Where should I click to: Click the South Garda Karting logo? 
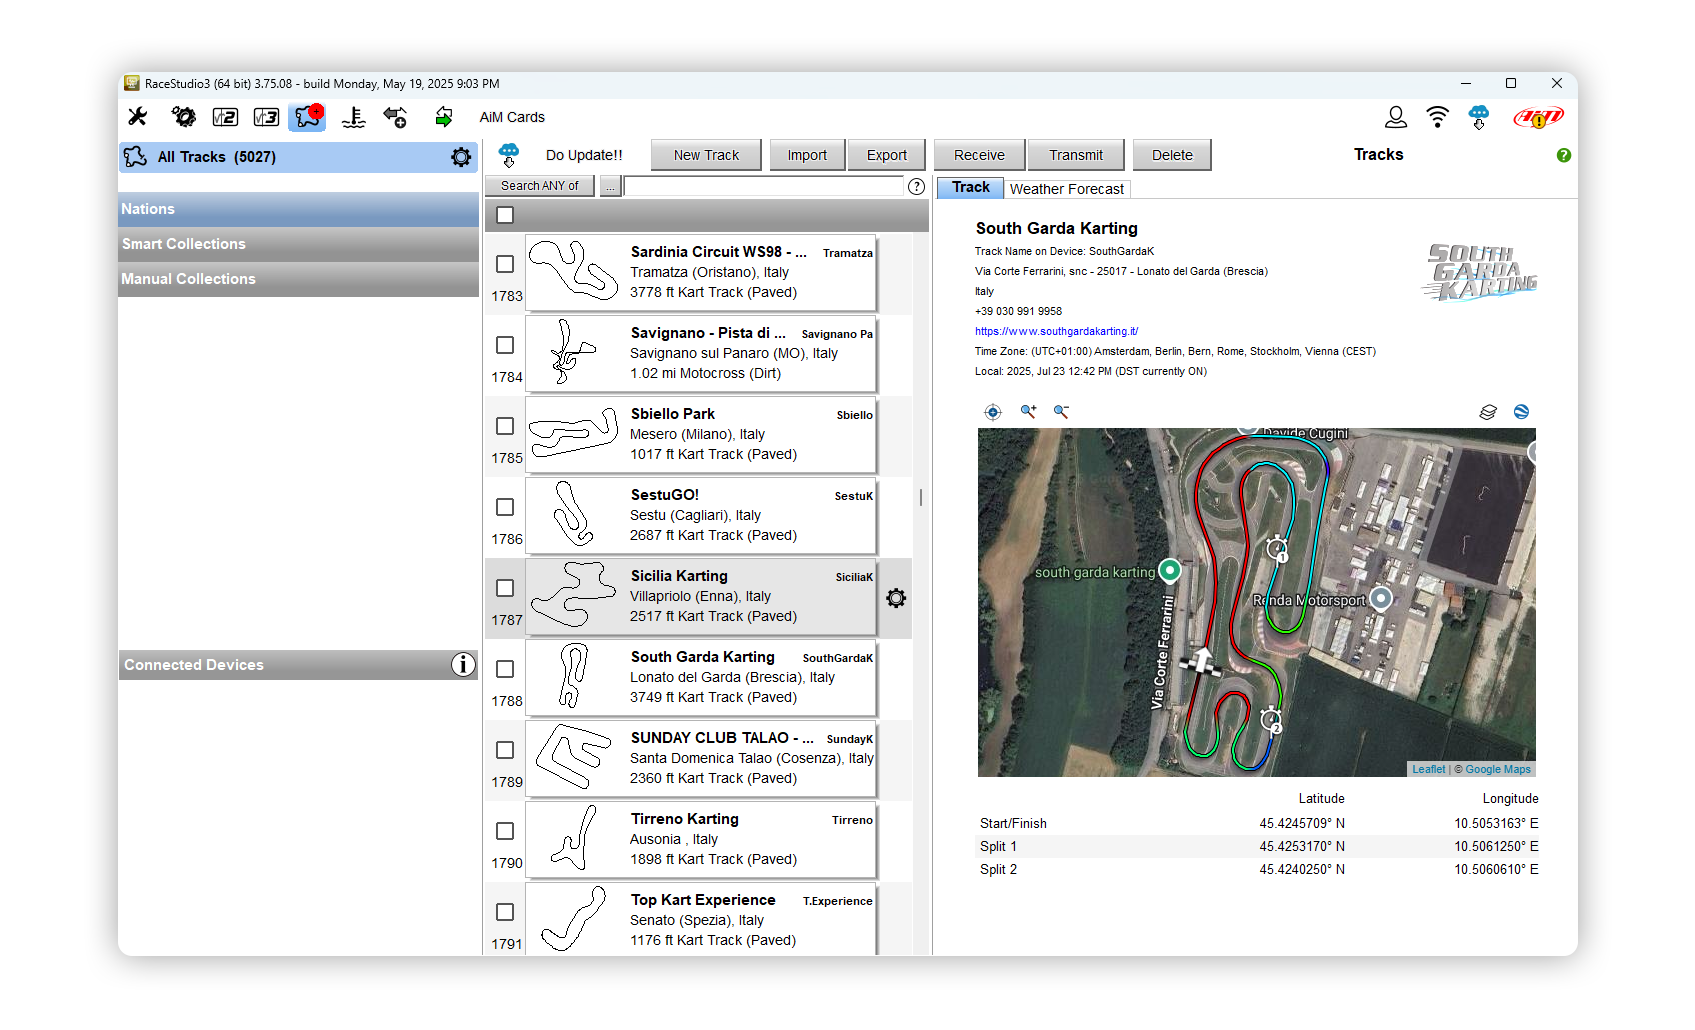1480,272
